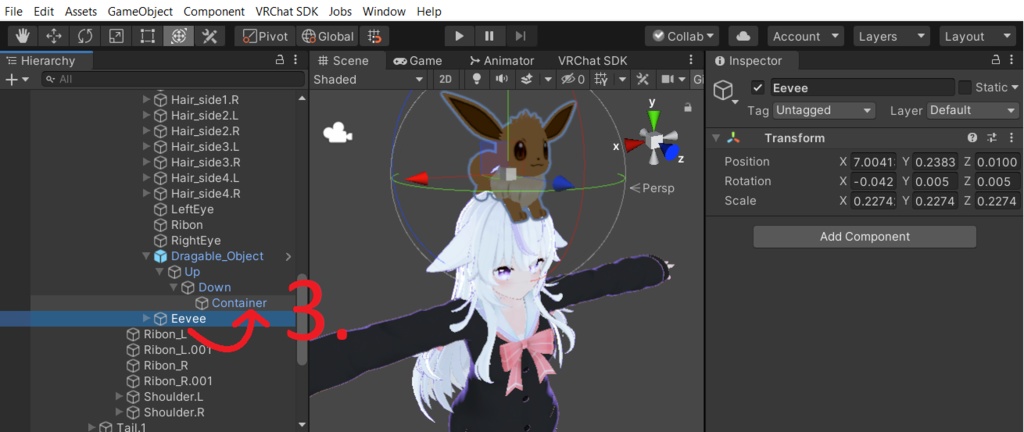The width and height of the screenshot is (1024, 432).
Task: Select the Rotate tool
Action: [85, 37]
